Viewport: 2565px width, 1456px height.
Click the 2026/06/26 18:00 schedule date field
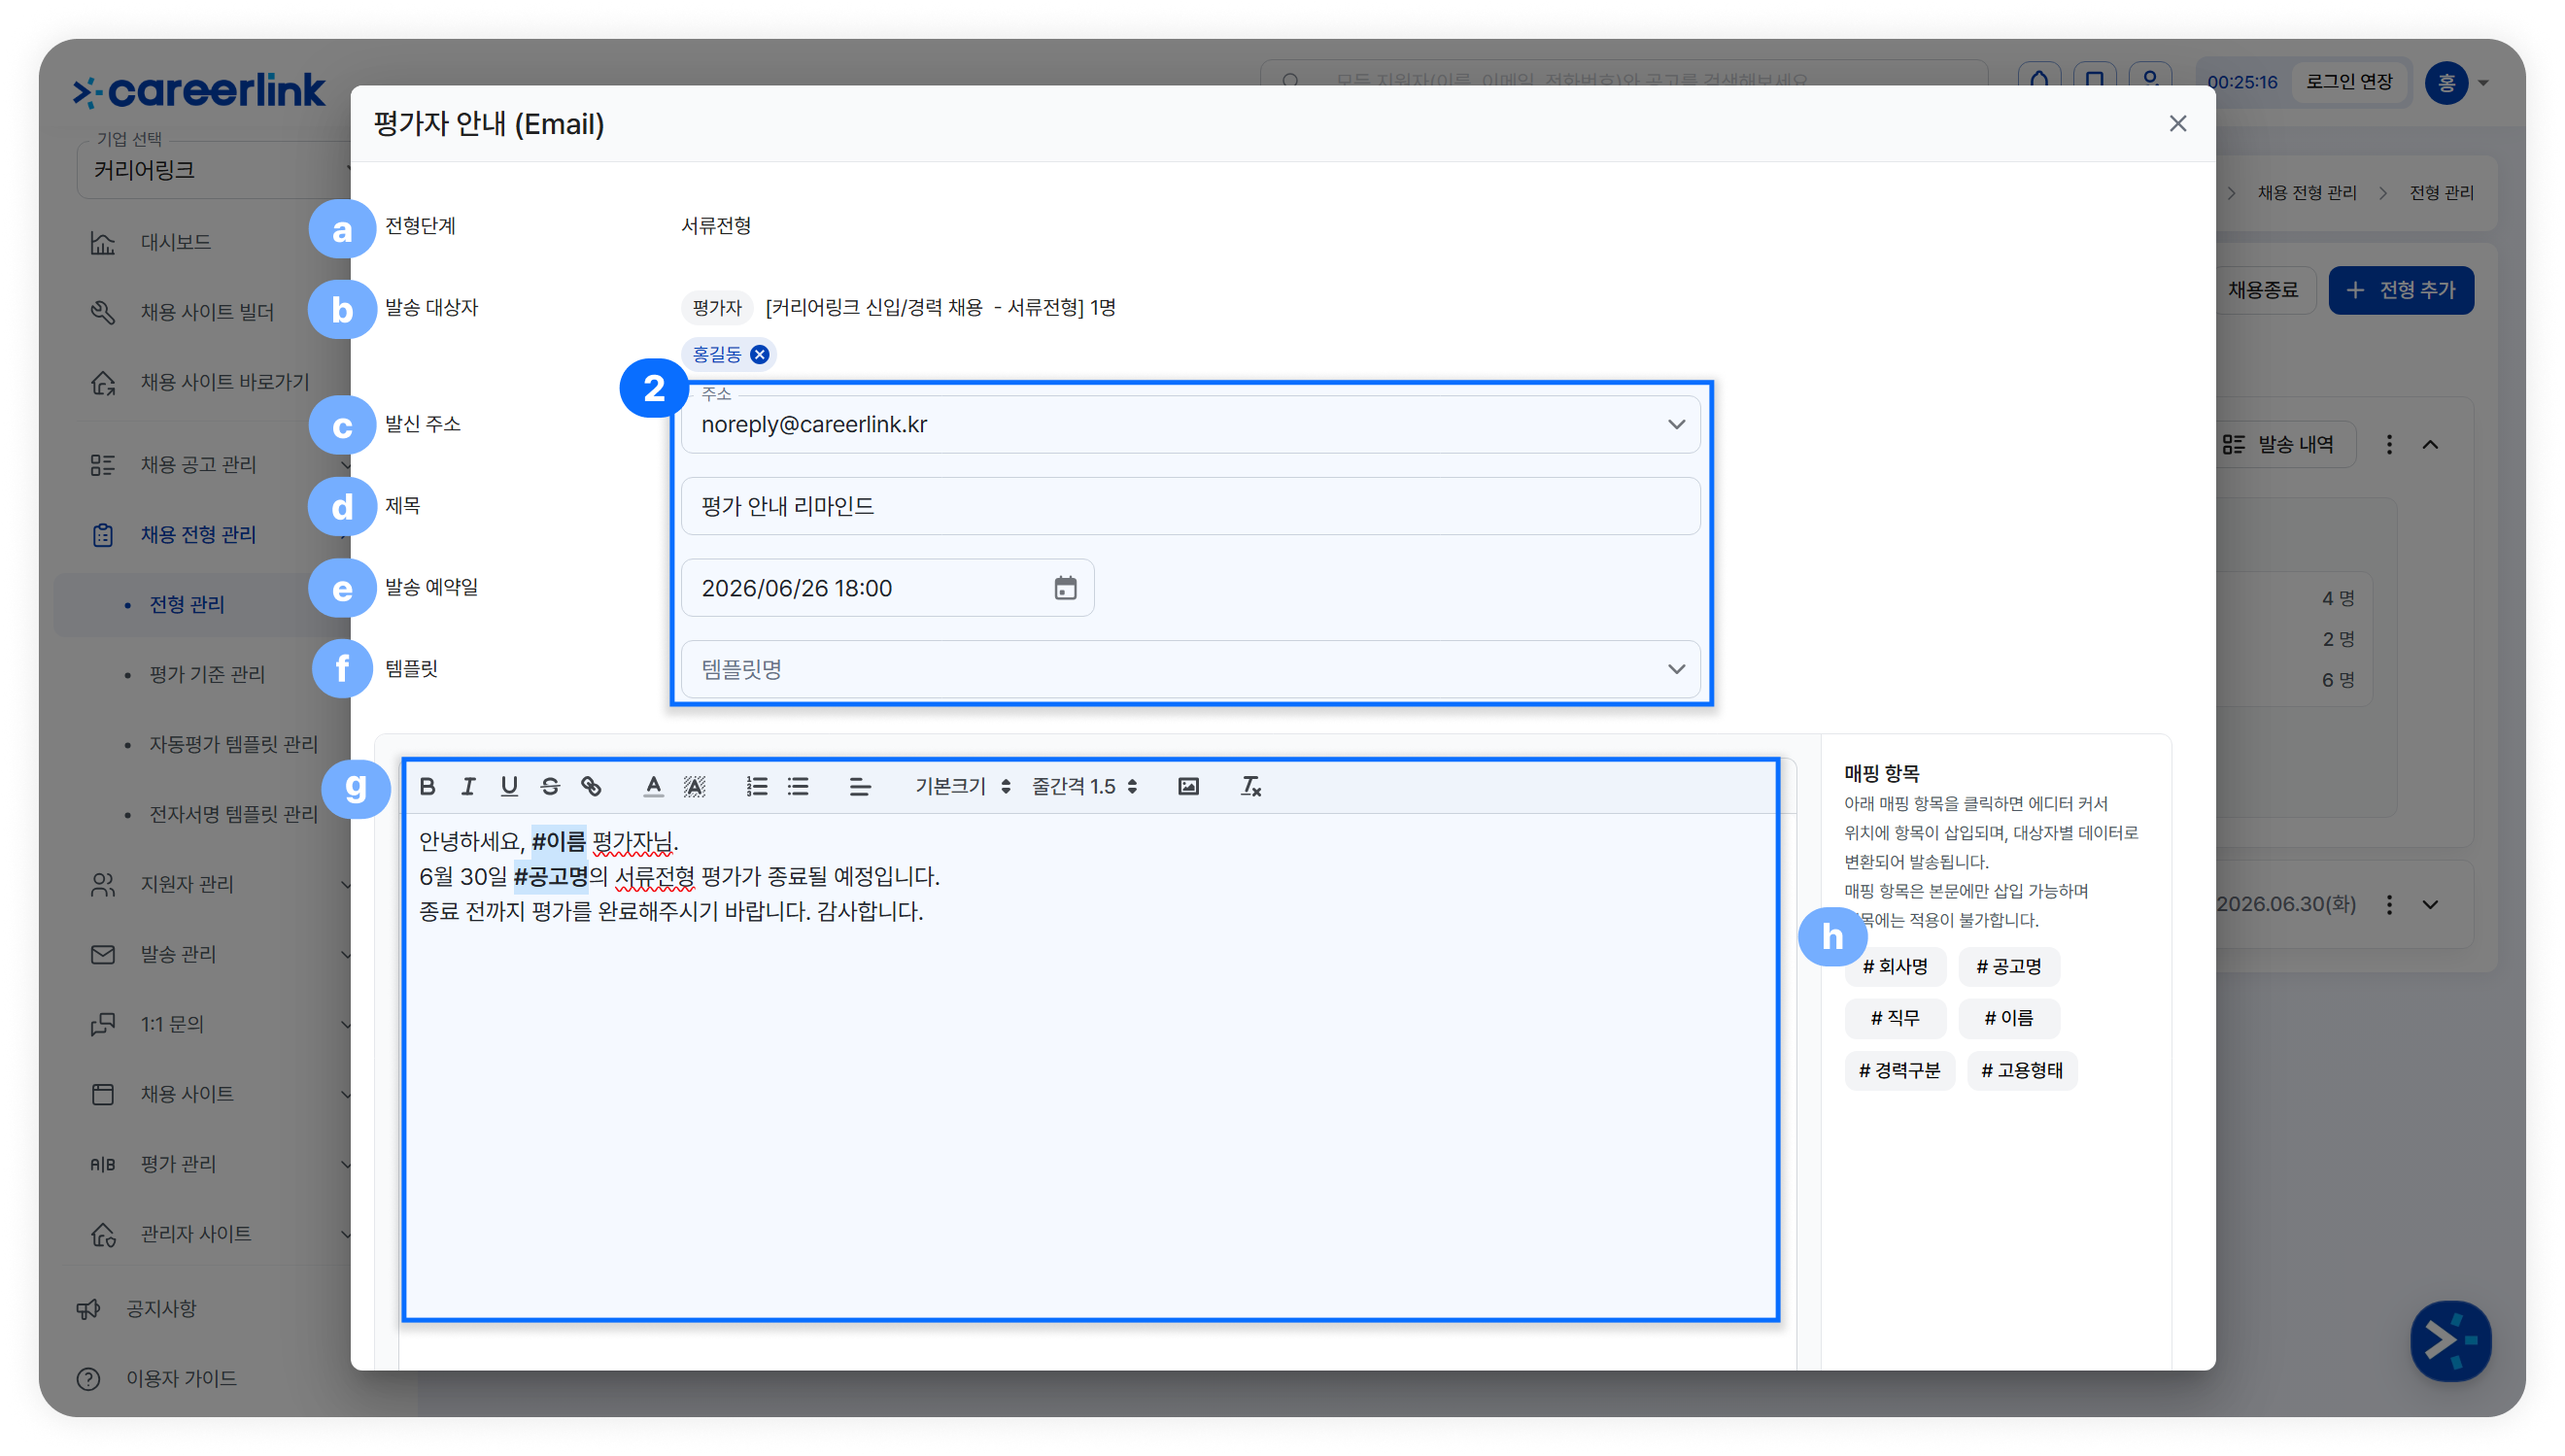pos(887,588)
